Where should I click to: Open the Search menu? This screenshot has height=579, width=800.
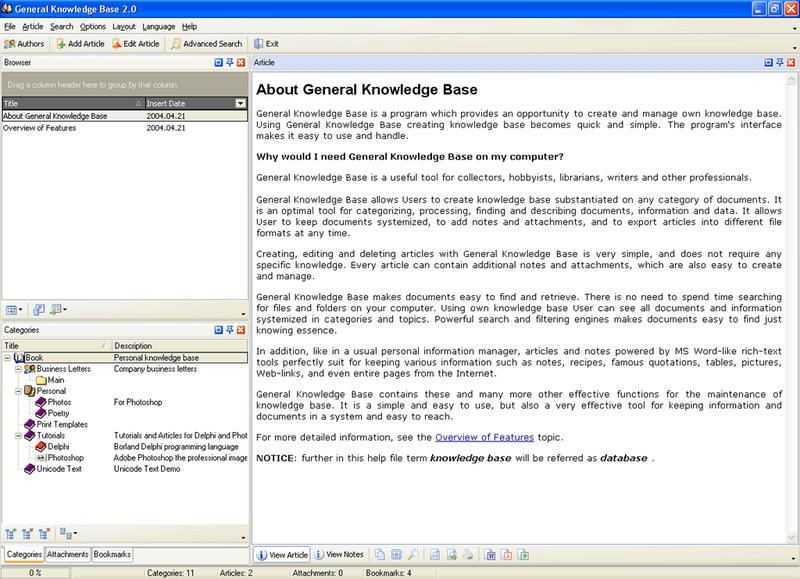point(62,27)
